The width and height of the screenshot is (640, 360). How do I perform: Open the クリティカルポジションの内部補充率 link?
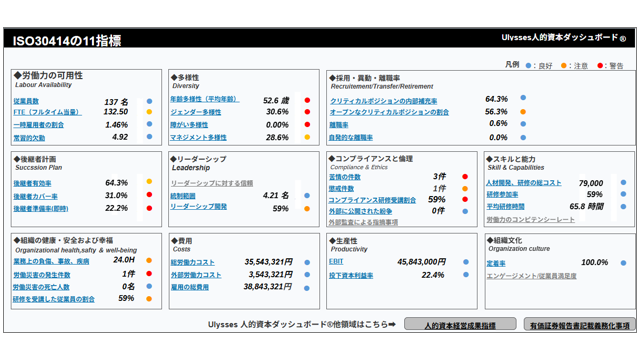[x=383, y=101]
